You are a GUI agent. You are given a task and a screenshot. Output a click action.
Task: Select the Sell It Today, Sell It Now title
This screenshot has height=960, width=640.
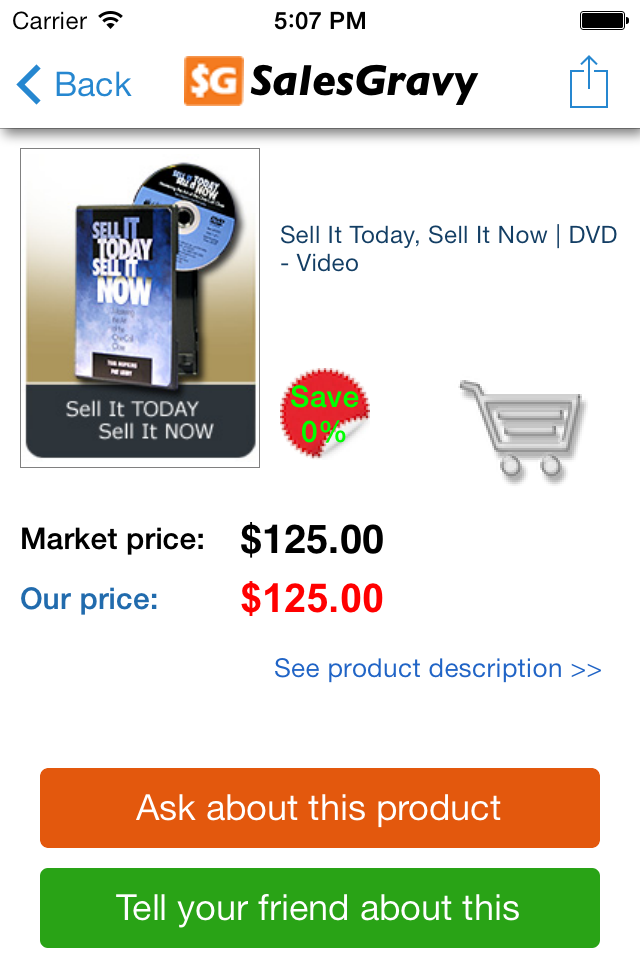click(448, 249)
